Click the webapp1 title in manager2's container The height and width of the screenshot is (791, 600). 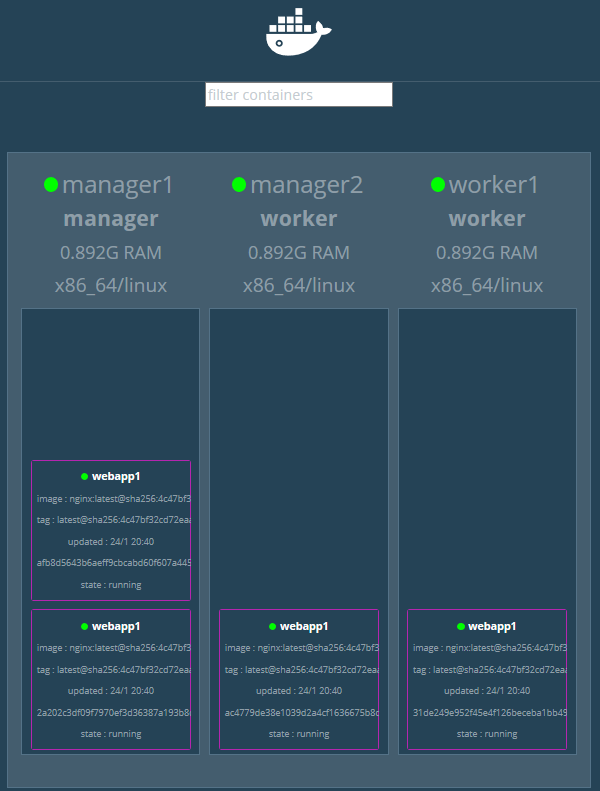click(304, 626)
